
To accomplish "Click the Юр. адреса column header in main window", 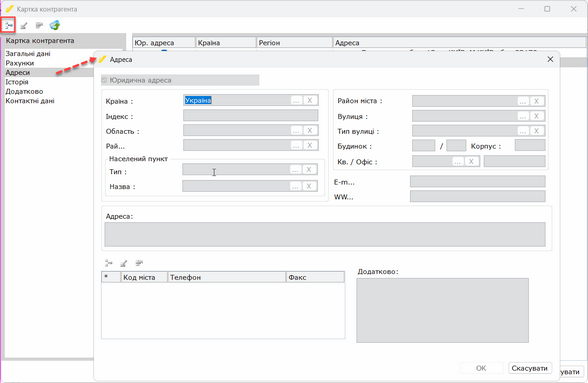I will coord(164,43).
